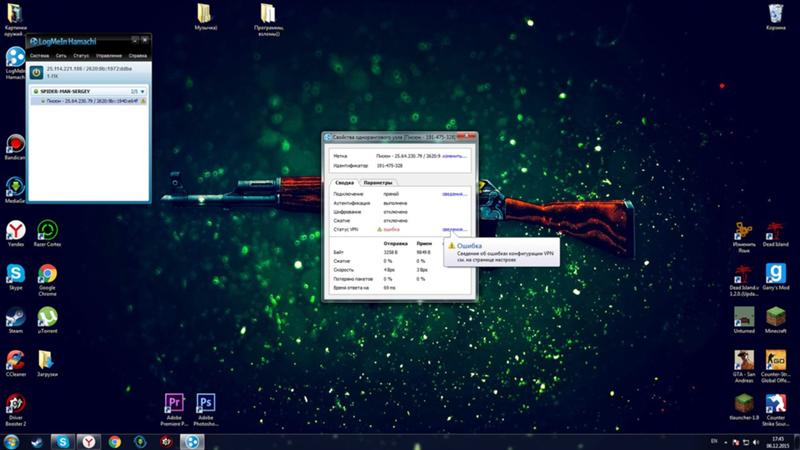Open the Система menu in Hamachi
The image size is (800, 450).
(39, 56)
